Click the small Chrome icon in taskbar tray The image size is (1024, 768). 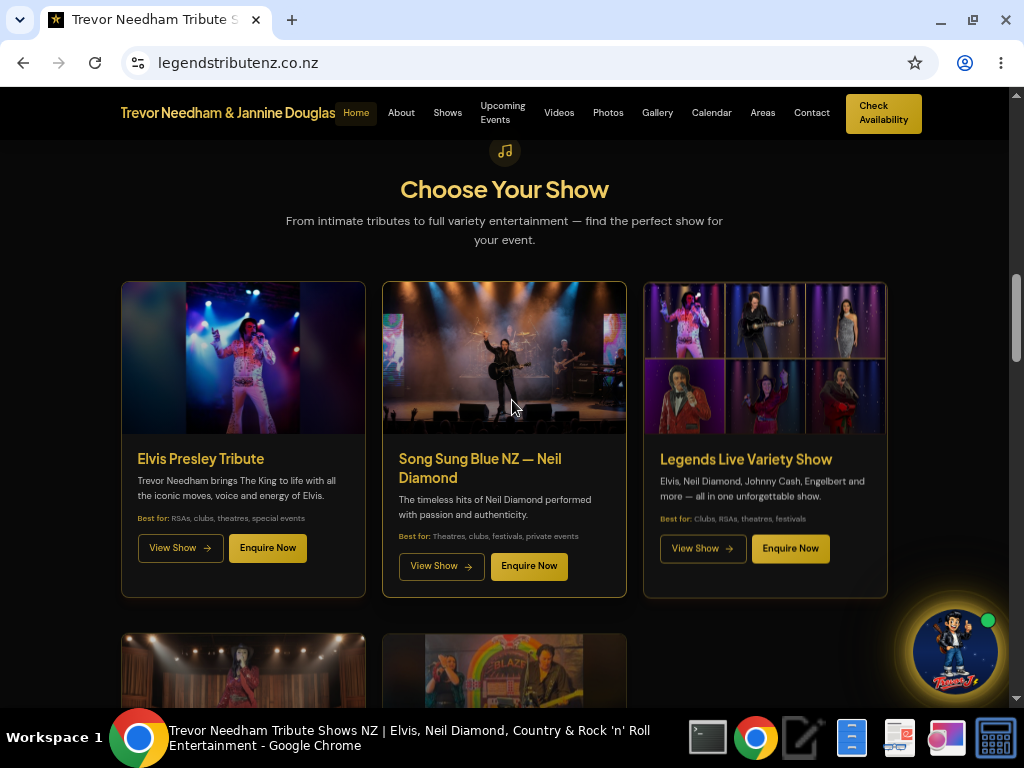[x=756, y=738]
